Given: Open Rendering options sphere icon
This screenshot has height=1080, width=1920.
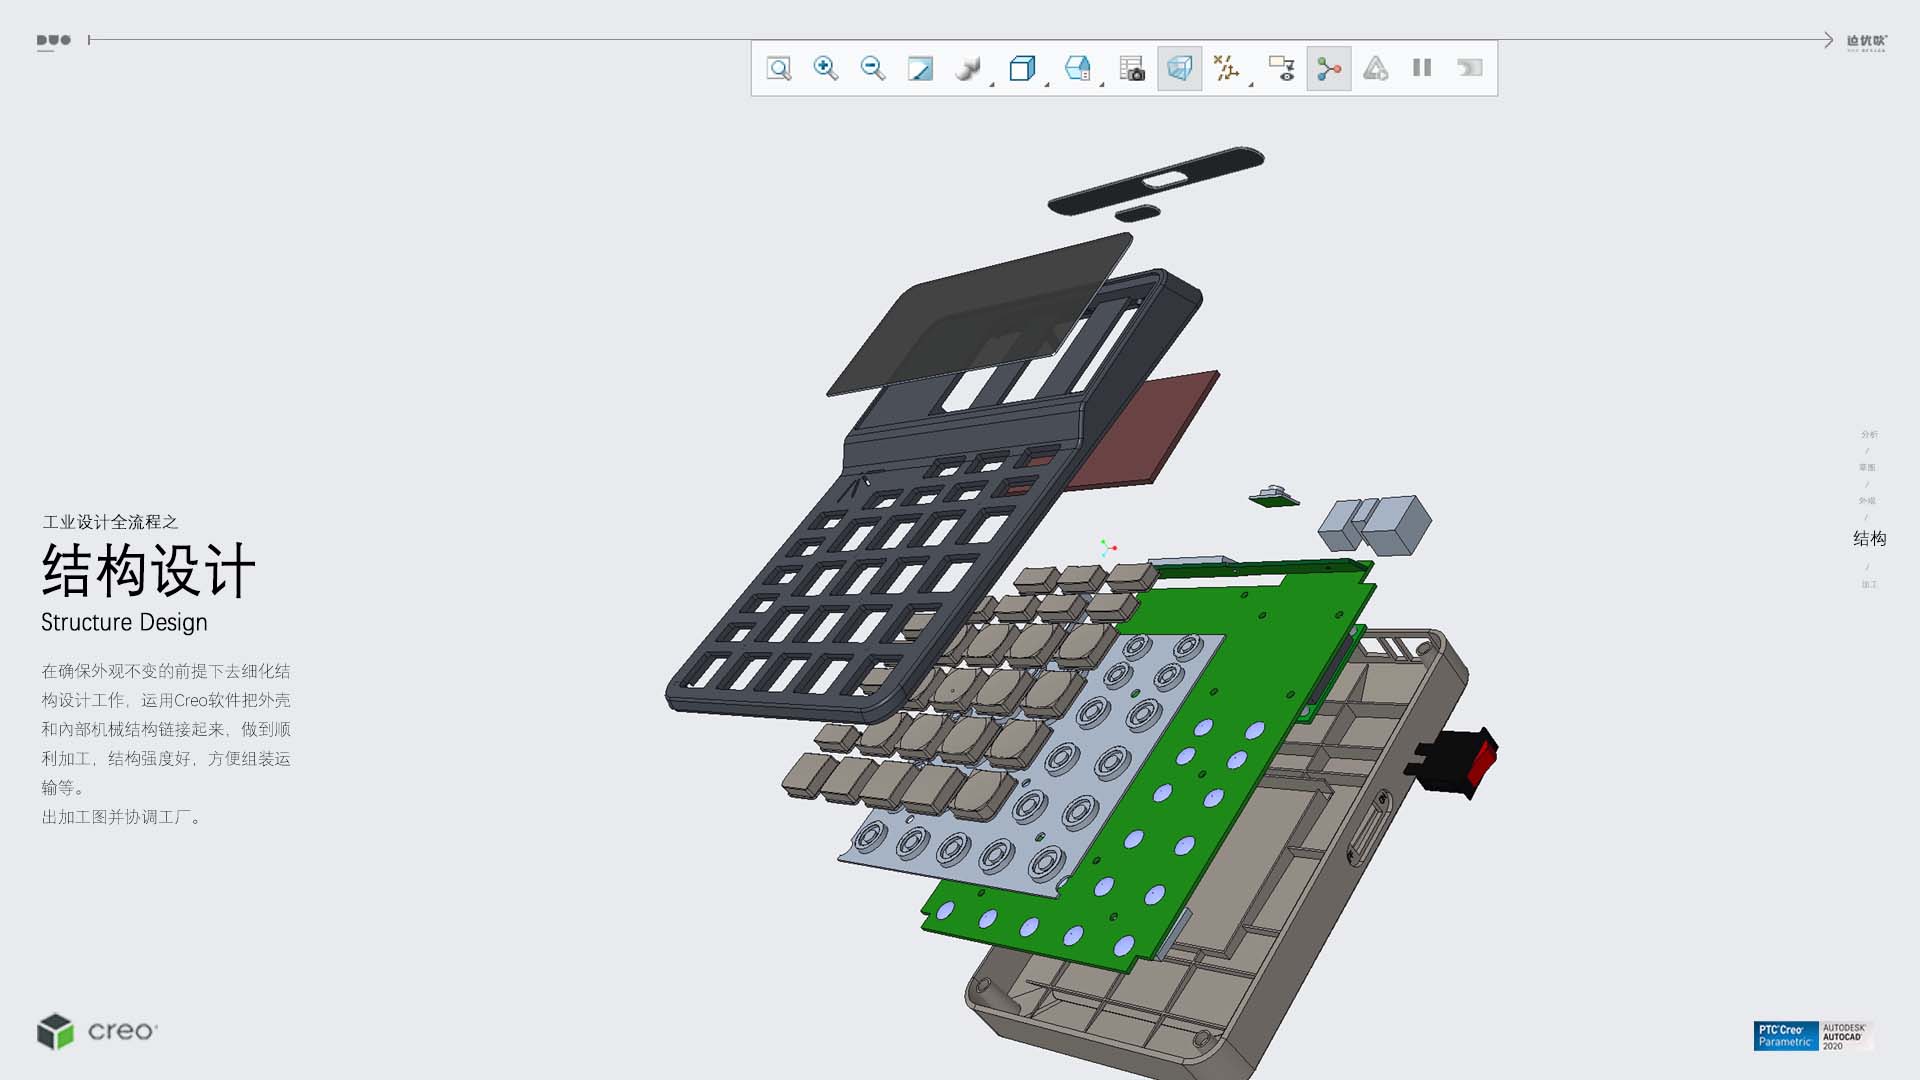Looking at the screenshot, I should pyautogui.click(x=966, y=68).
